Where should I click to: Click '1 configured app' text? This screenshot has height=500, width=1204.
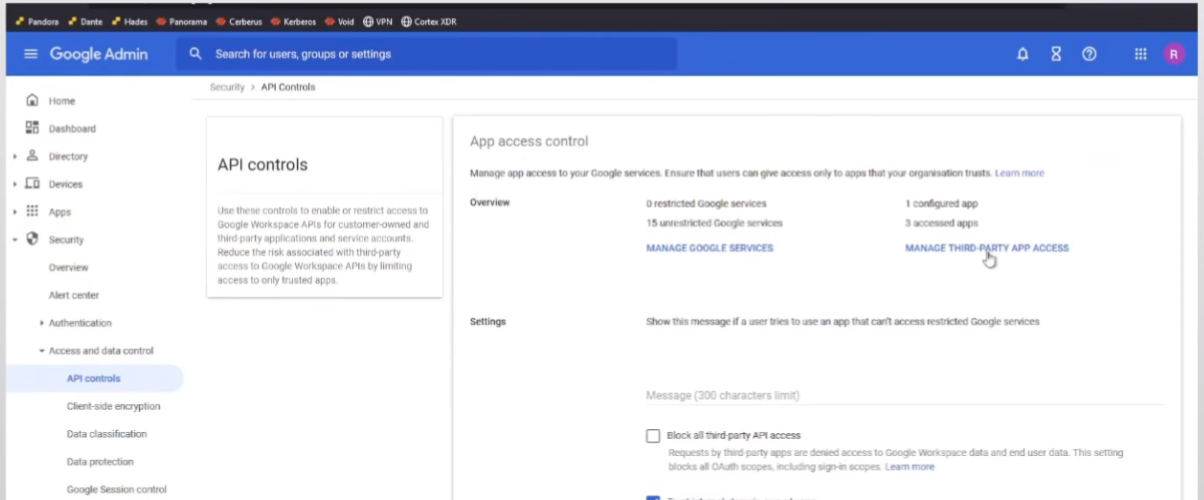tap(941, 203)
